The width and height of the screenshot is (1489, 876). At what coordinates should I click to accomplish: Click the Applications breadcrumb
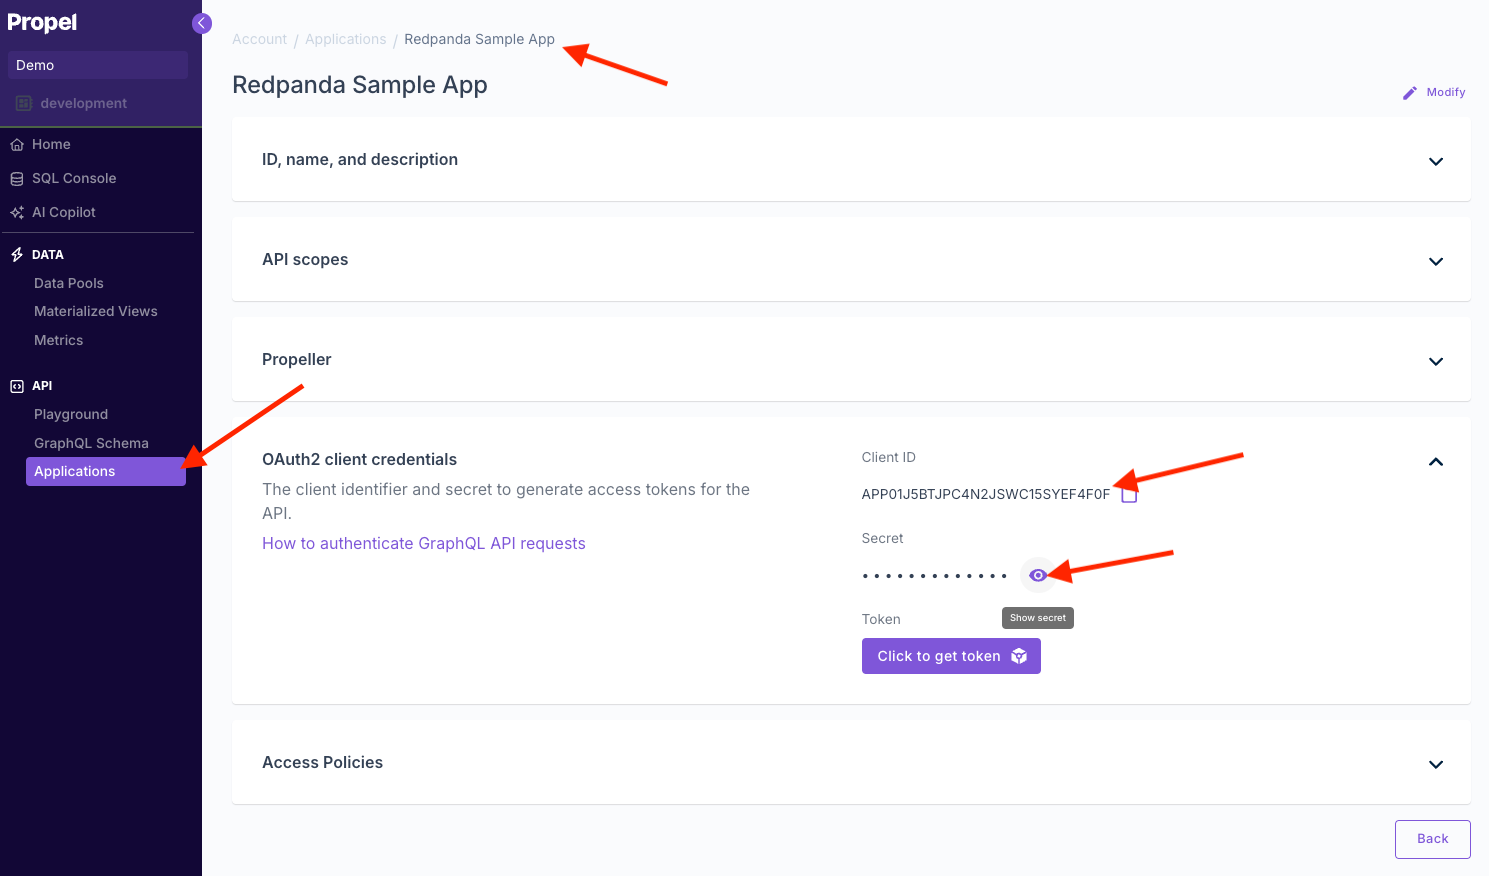click(x=345, y=39)
